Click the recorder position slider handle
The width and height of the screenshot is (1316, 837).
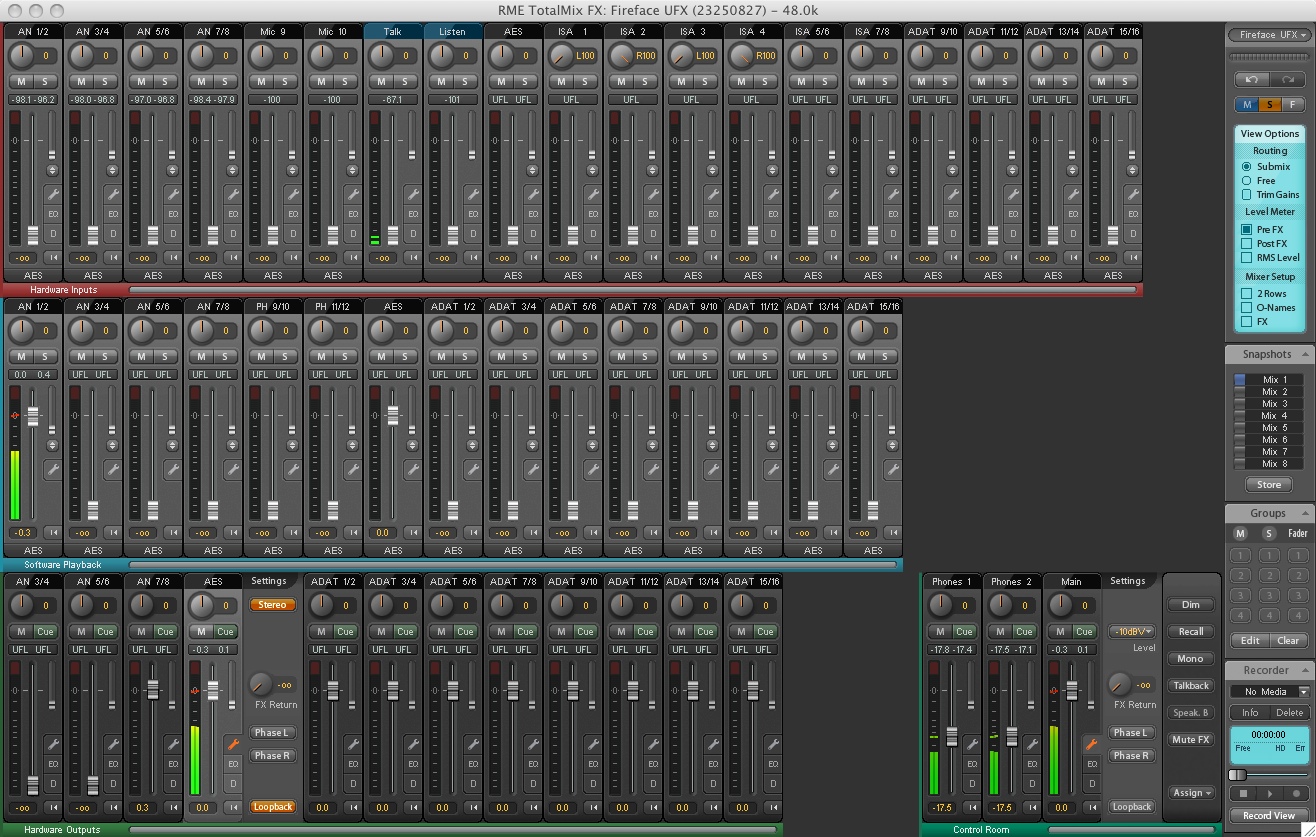coord(1237,775)
